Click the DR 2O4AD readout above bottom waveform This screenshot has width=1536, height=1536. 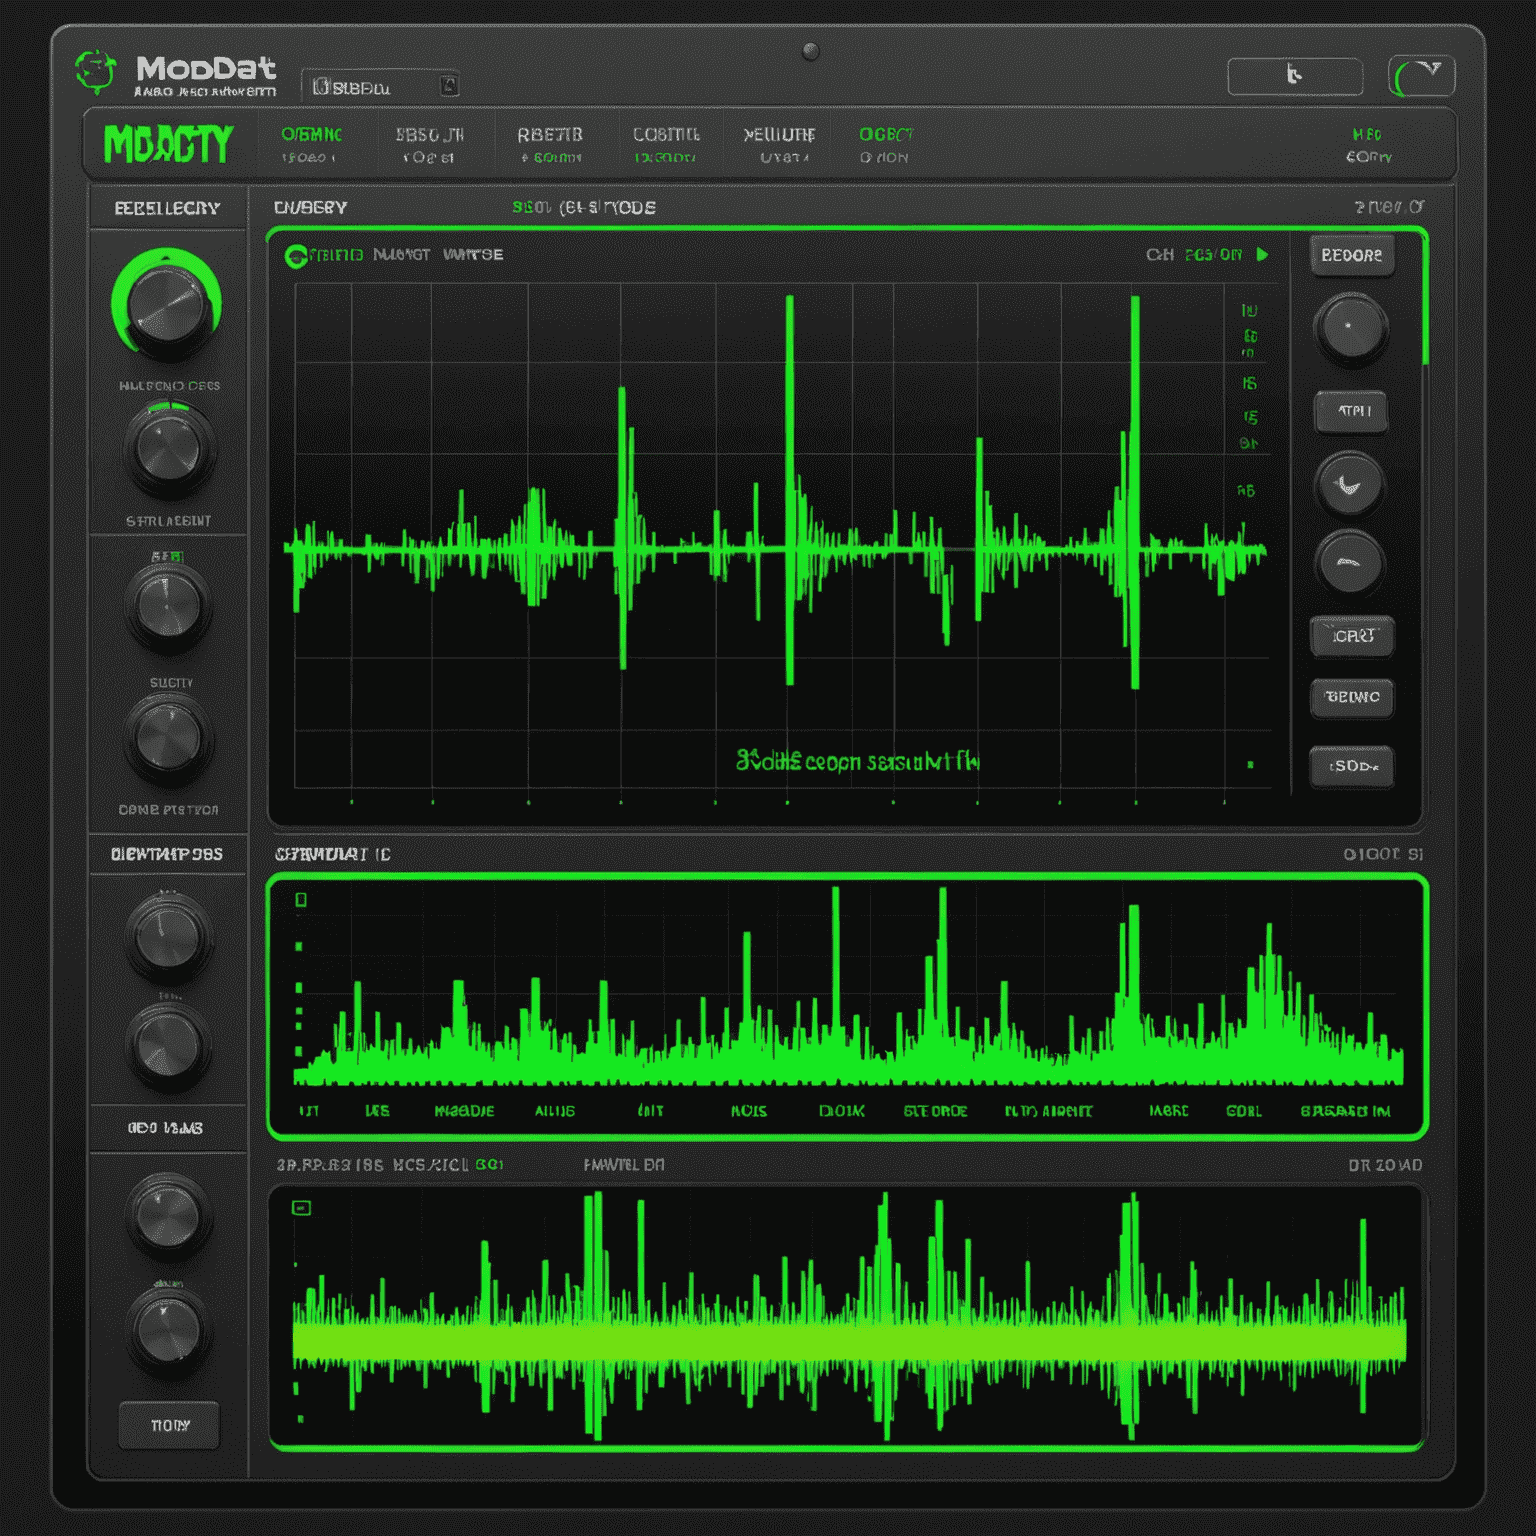coord(1385,1165)
